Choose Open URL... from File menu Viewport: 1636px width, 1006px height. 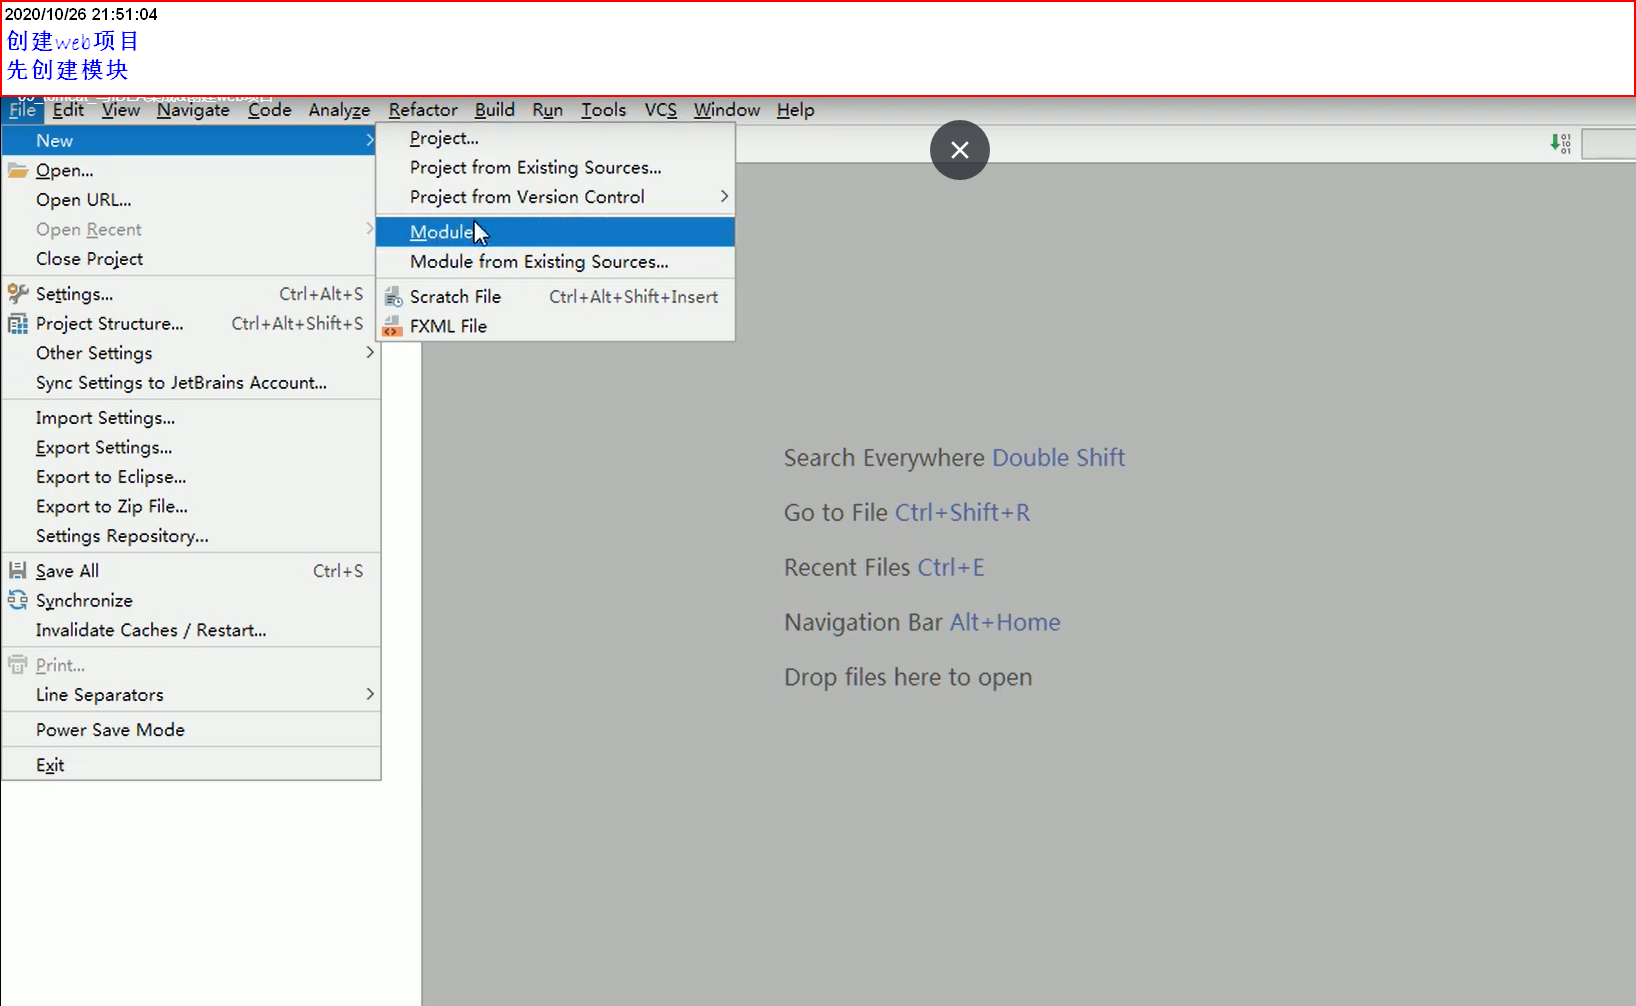tap(191, 200)
